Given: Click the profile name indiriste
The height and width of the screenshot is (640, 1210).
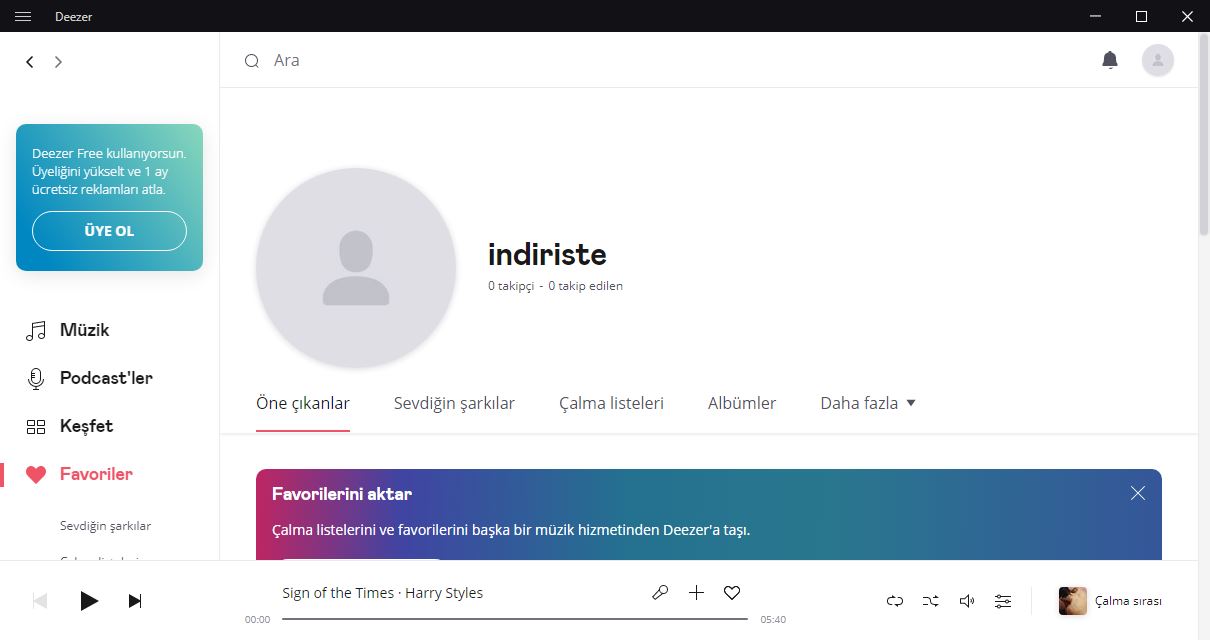Looking at the screenshot, I should (x=547, y=254).
